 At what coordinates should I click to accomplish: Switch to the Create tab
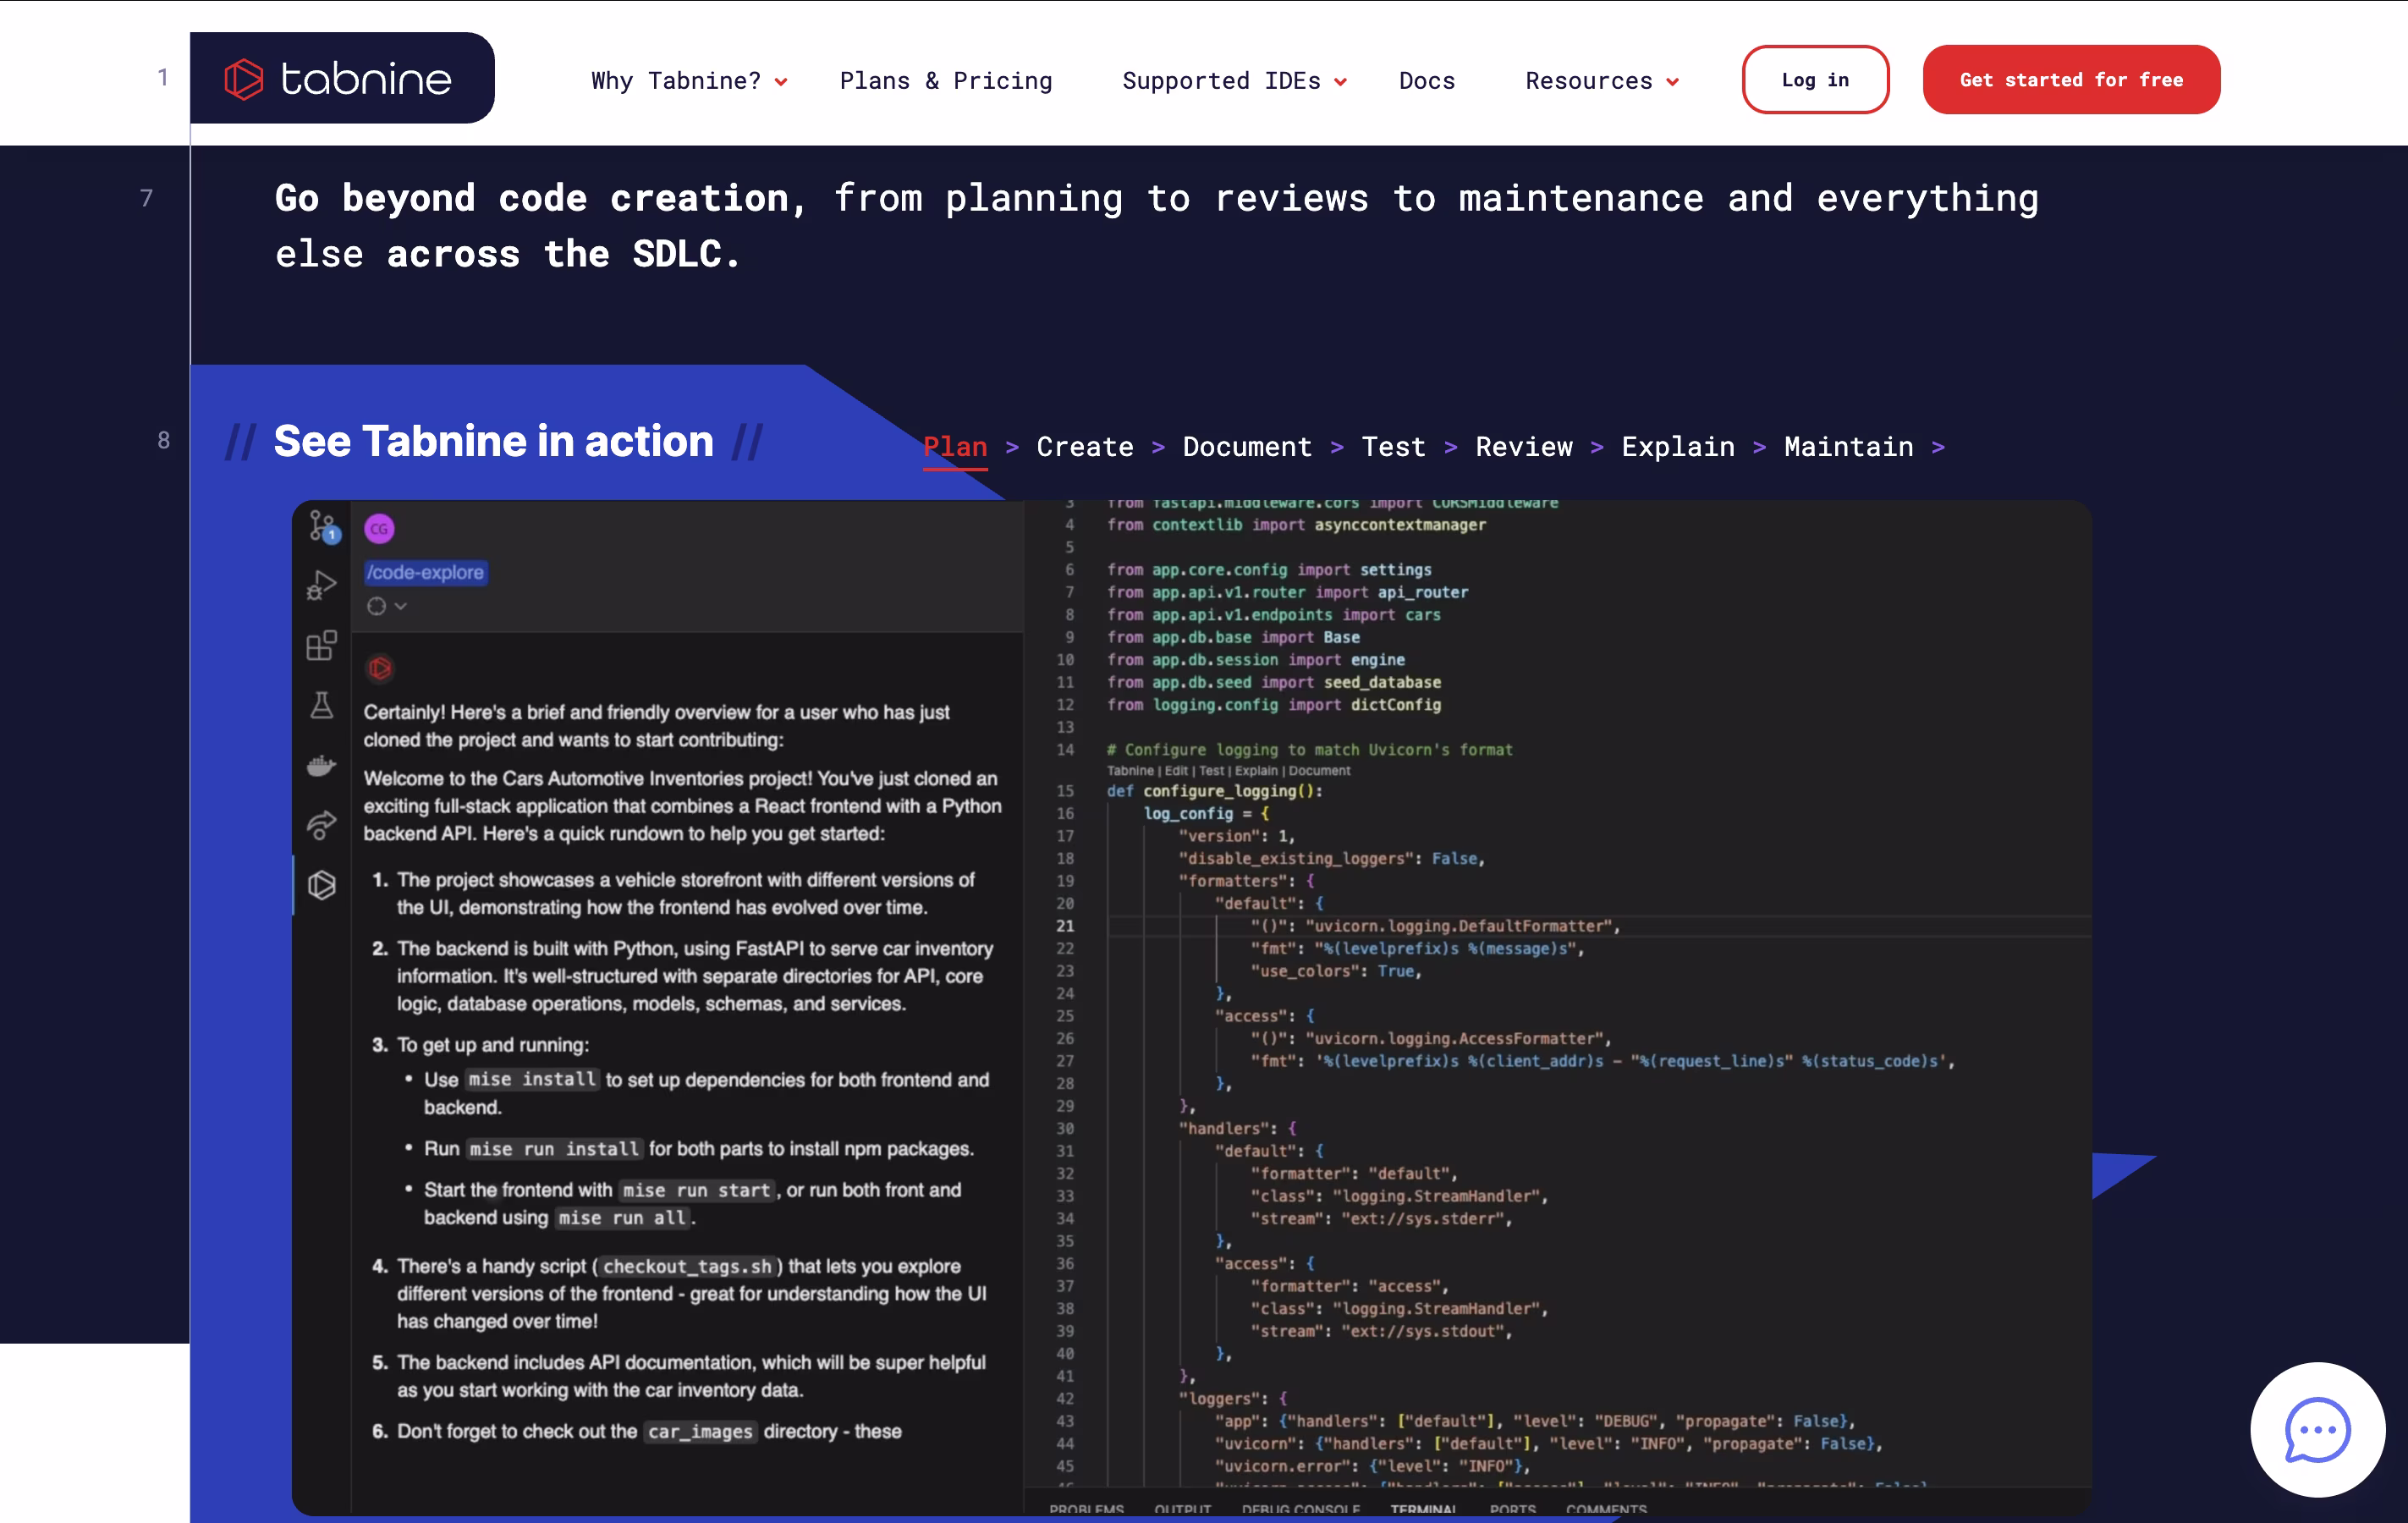pos(1084,447)
